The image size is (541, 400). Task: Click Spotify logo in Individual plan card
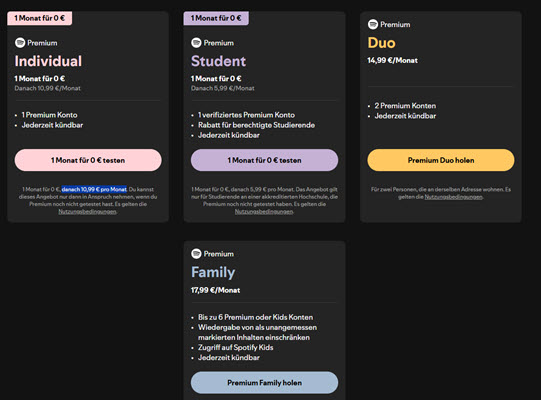click(x=20, y=43)
